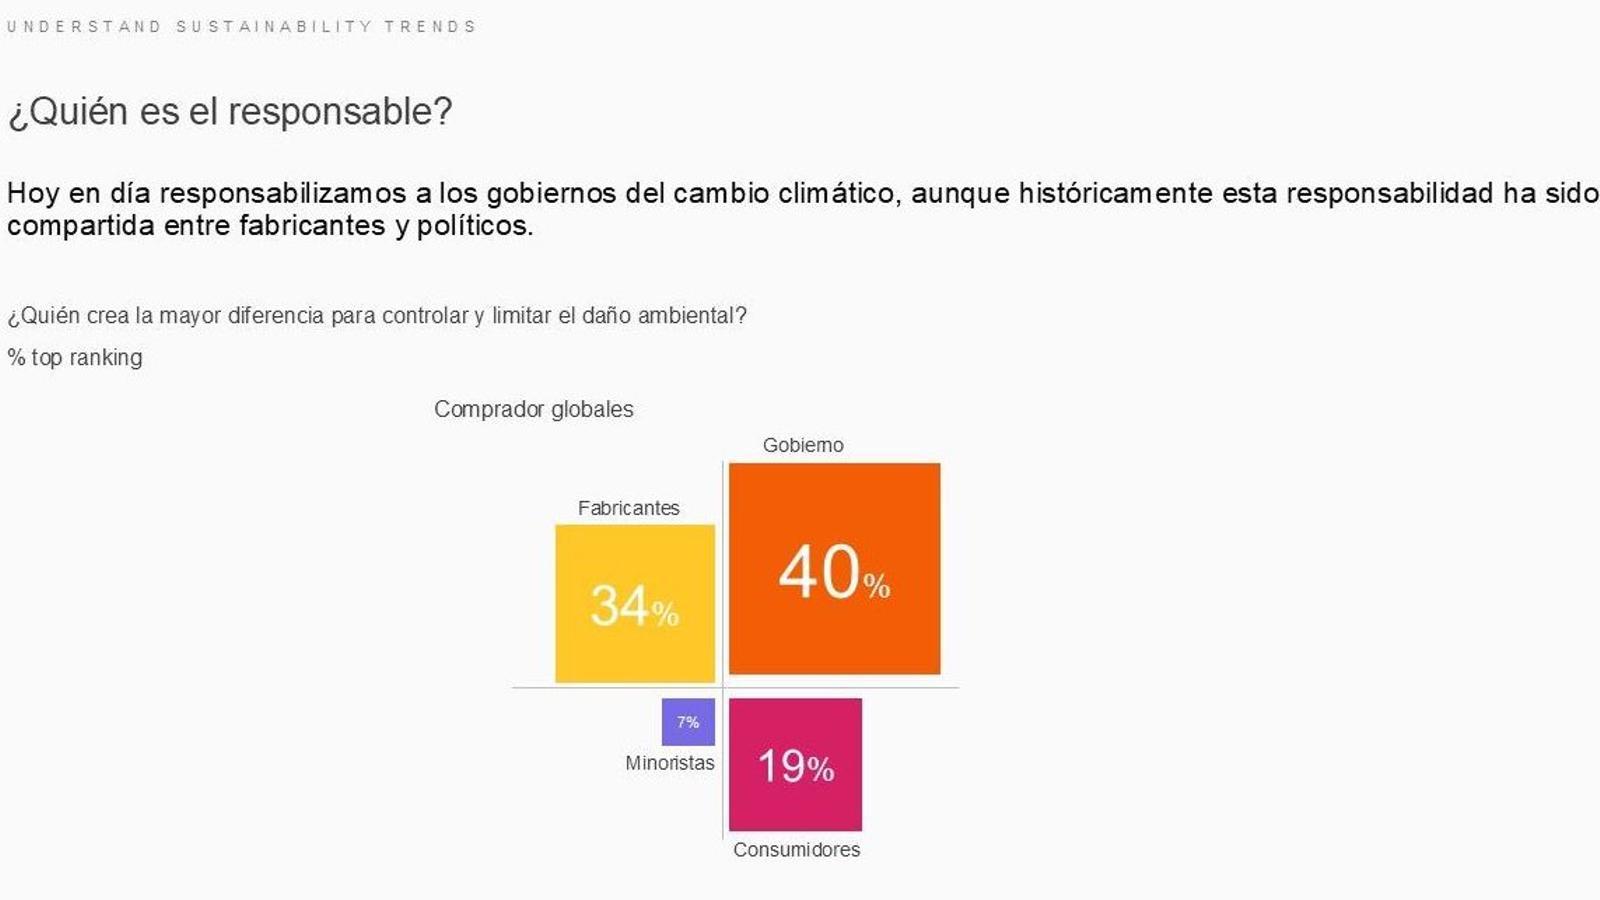Click the word UNDERSTAND in the header
This screenshot has height=900, width=1600.
(x=84, y=27)
